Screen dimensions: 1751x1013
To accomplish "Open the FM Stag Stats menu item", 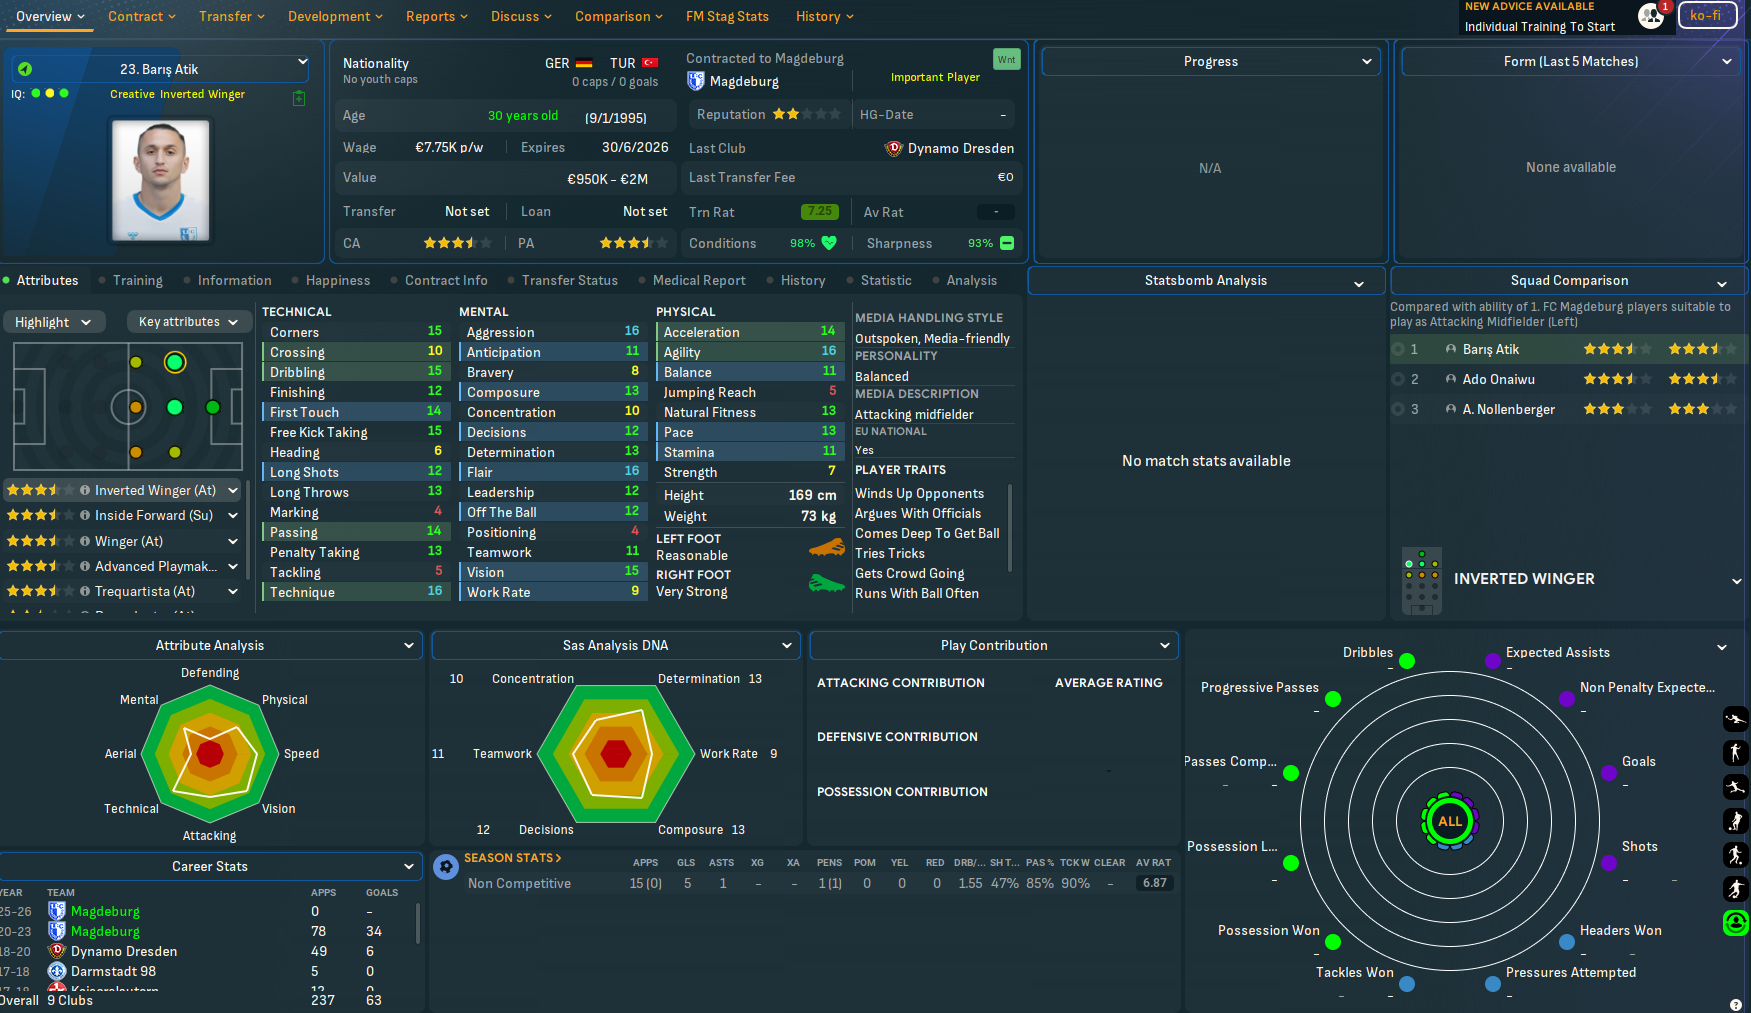I will (727, 16).
